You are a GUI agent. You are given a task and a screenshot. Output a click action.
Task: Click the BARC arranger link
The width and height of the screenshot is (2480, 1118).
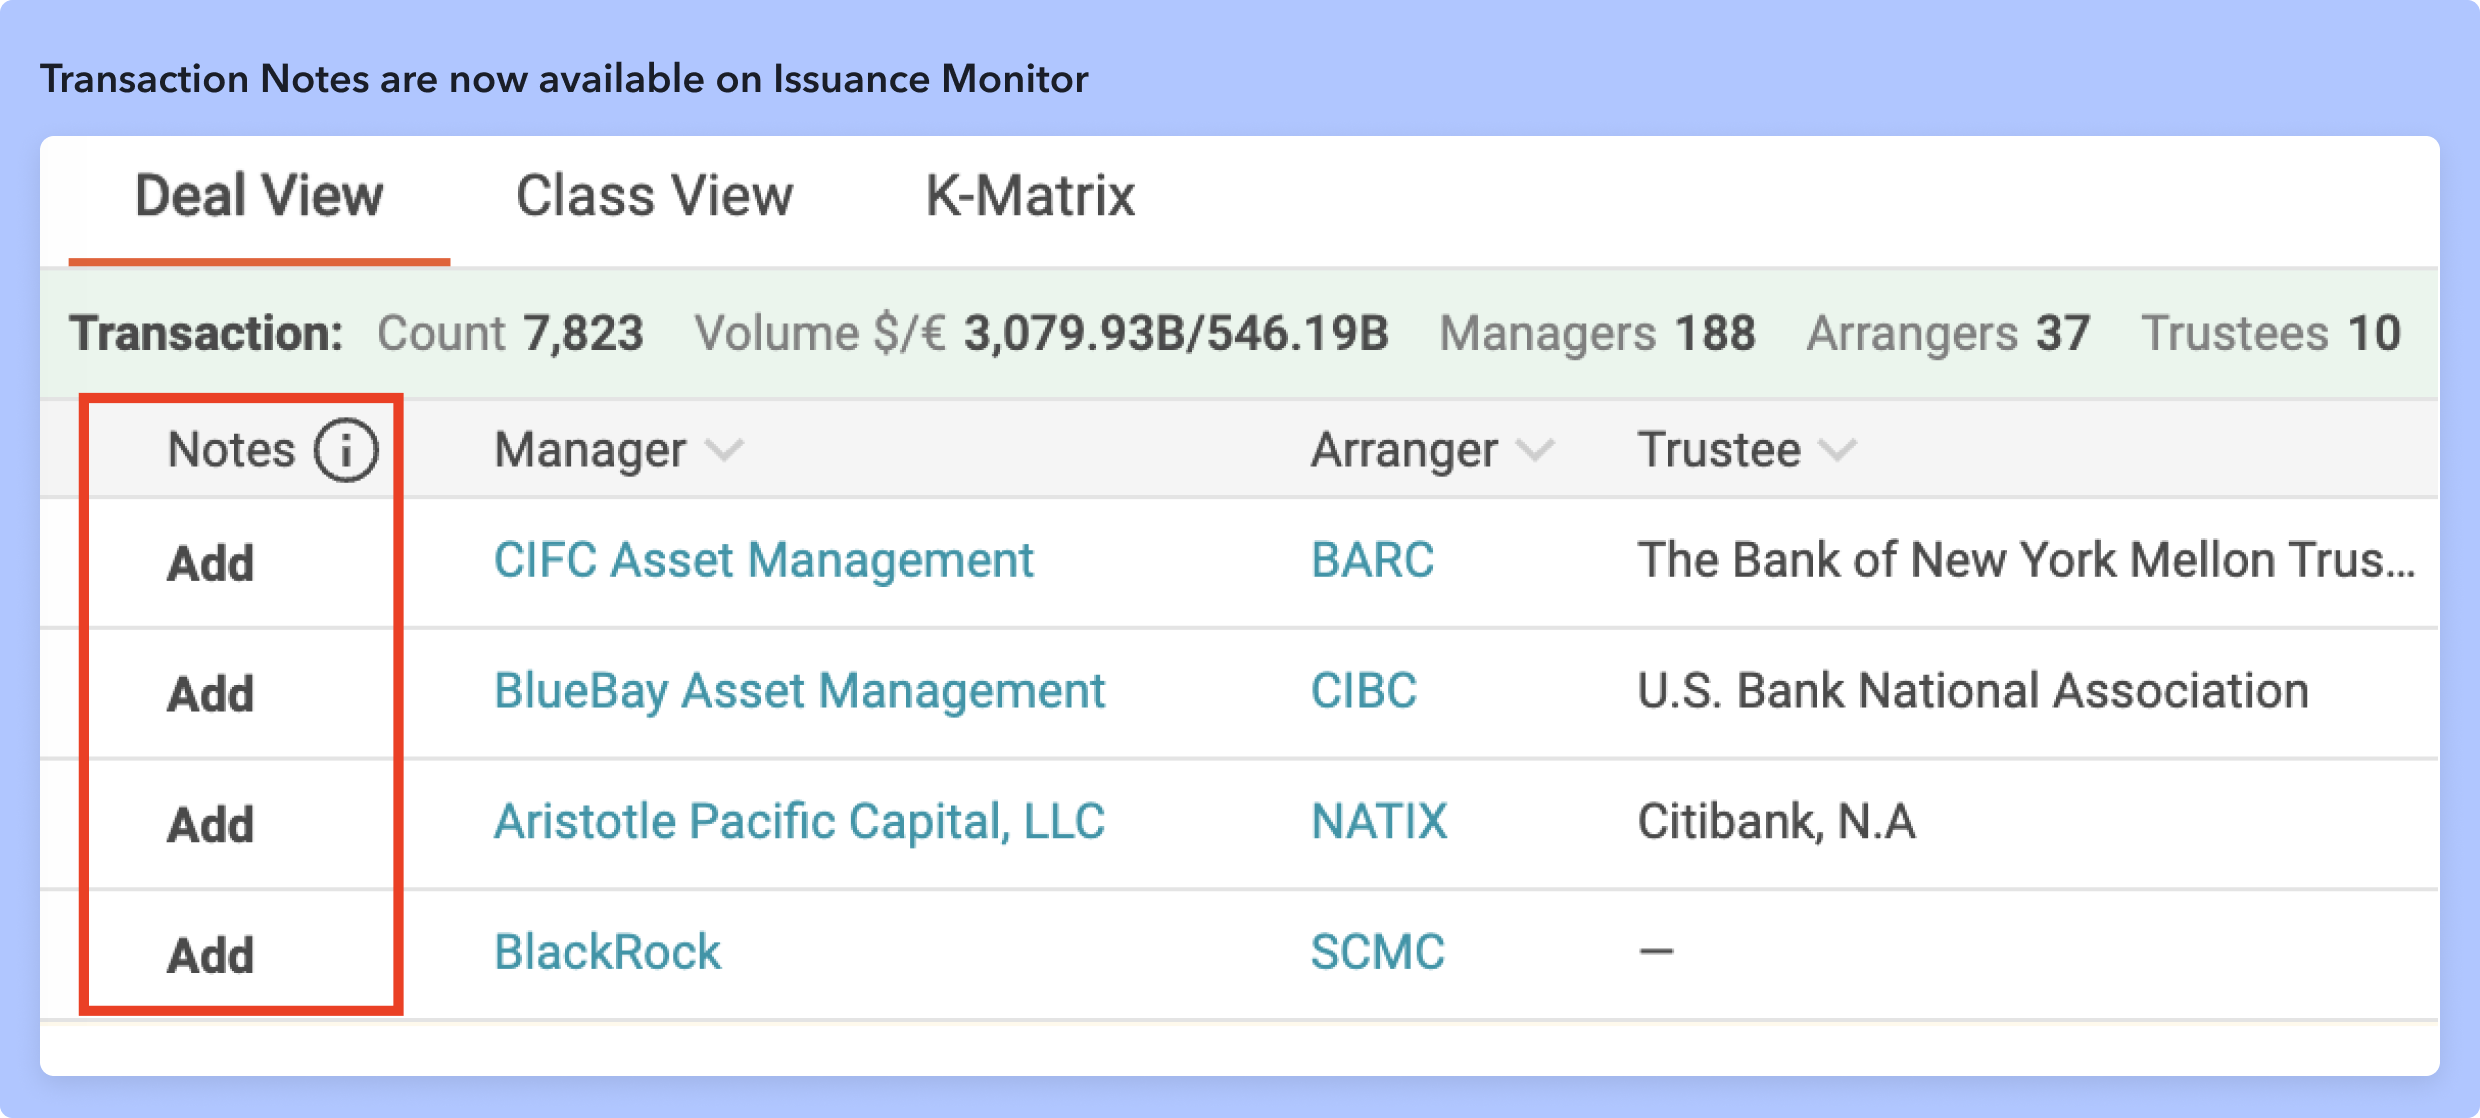[1372, 560]
